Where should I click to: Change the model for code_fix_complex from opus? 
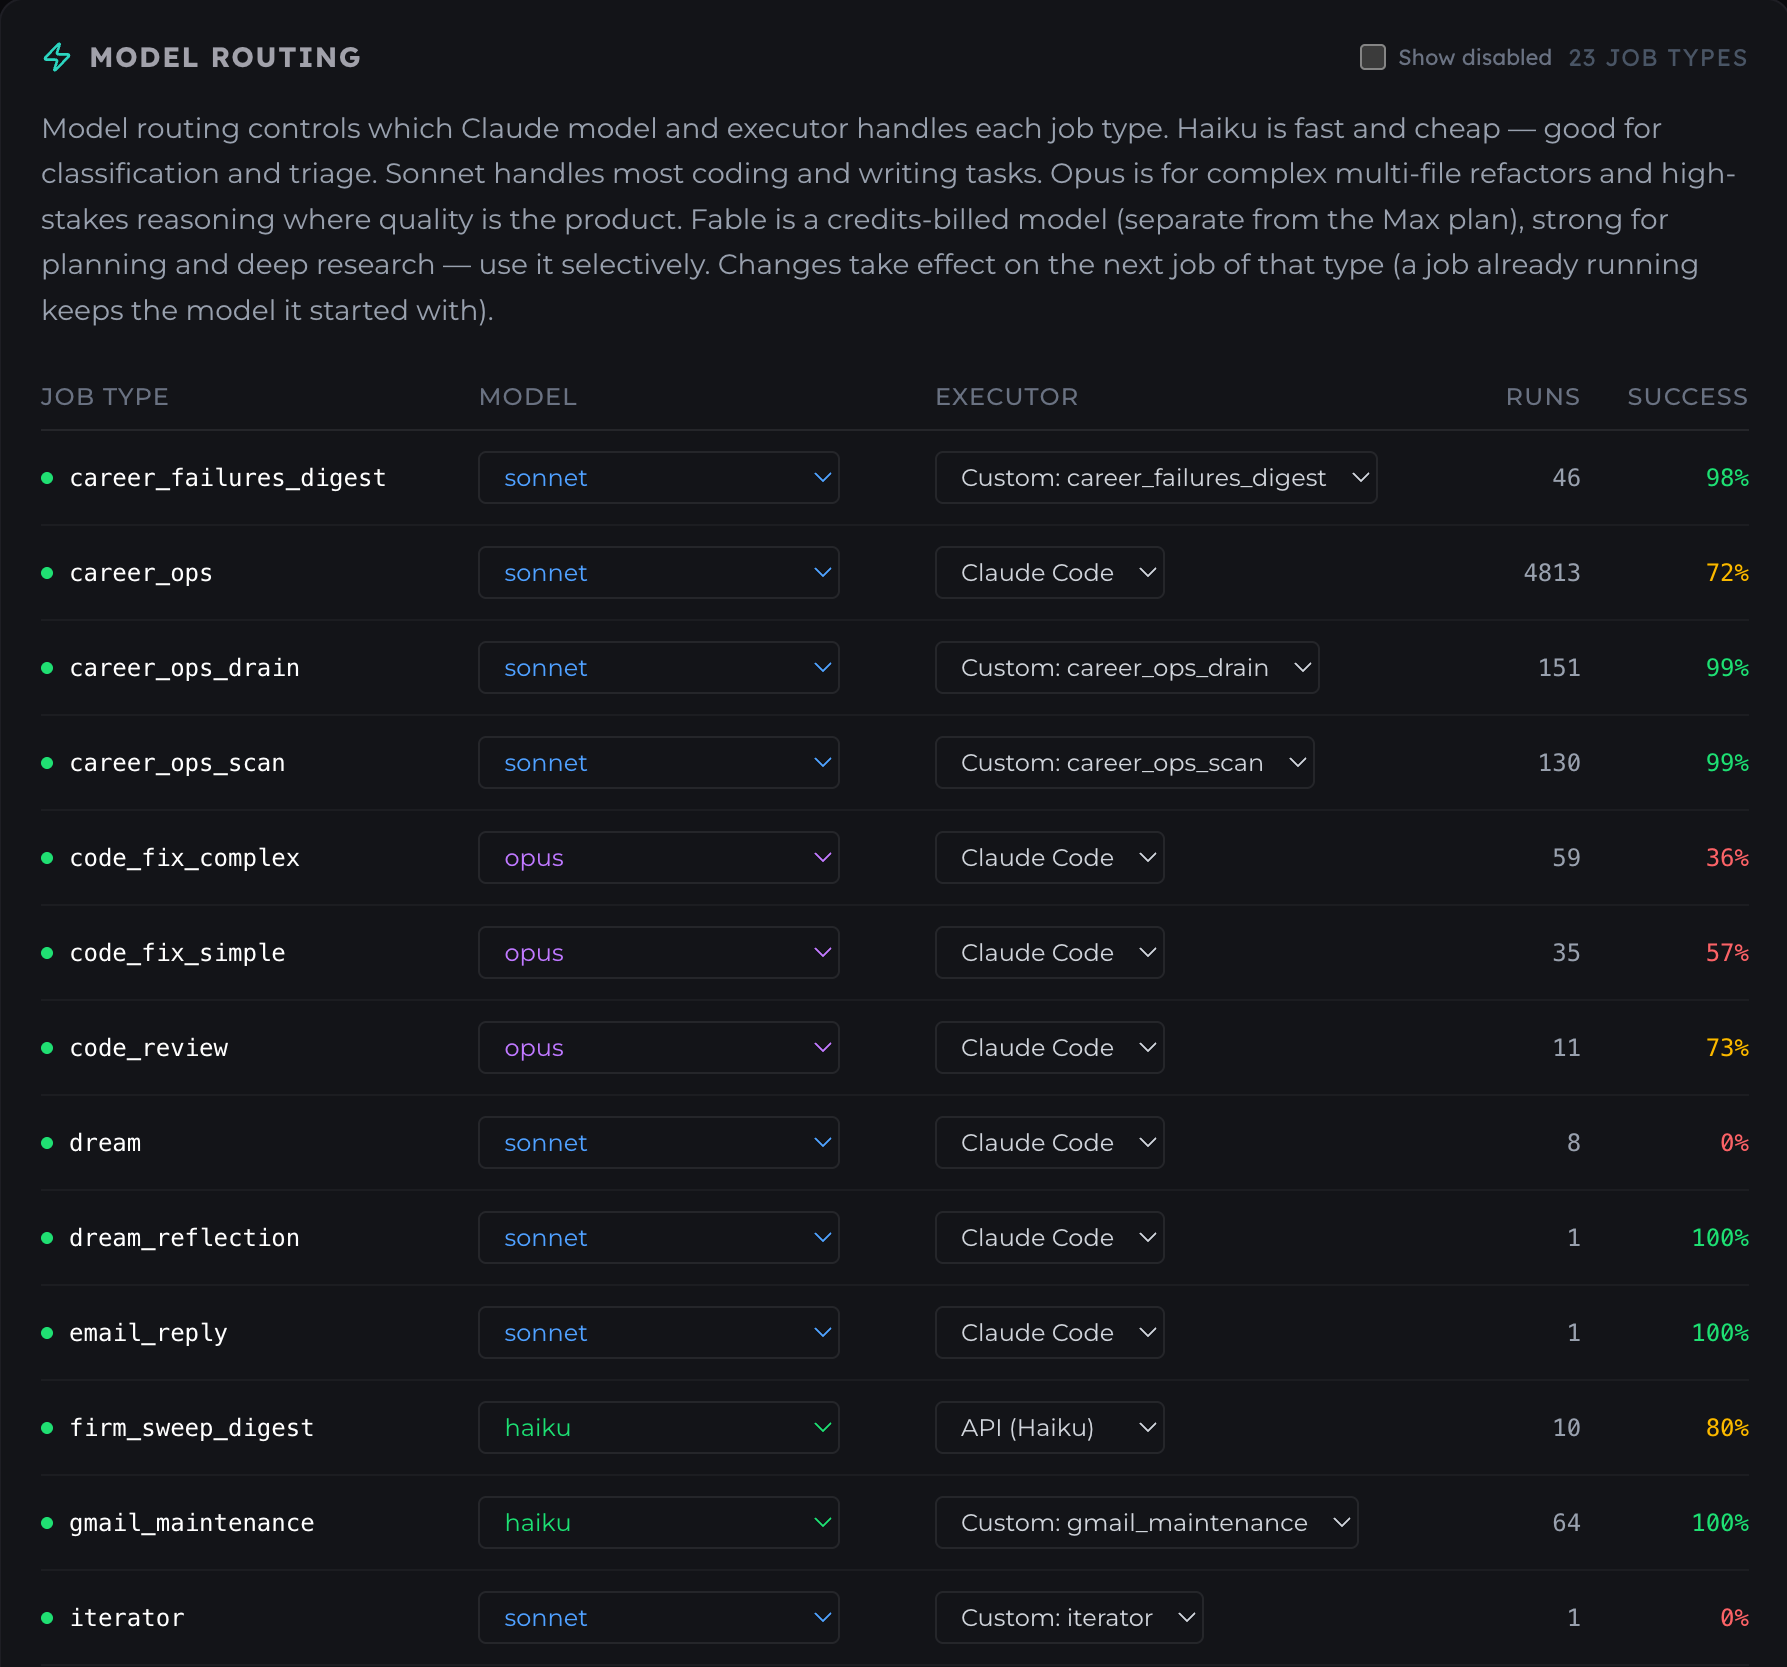click(658, 857)
